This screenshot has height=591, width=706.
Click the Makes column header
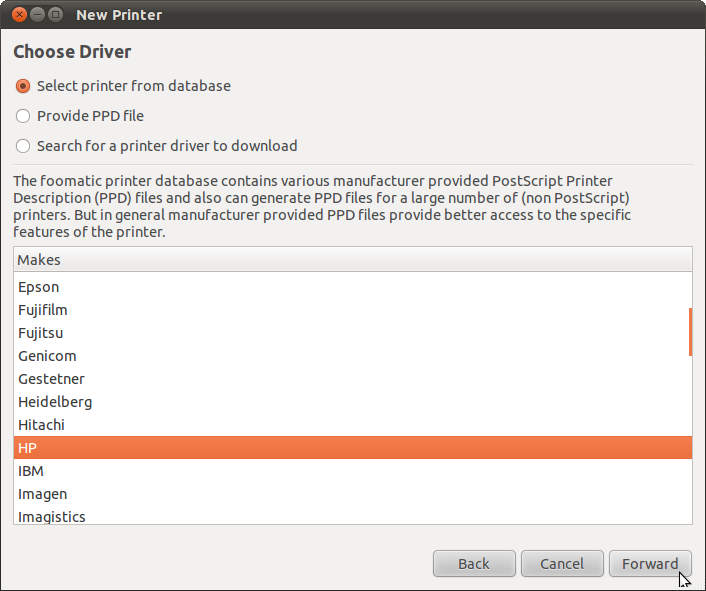[x=353, y=260]
